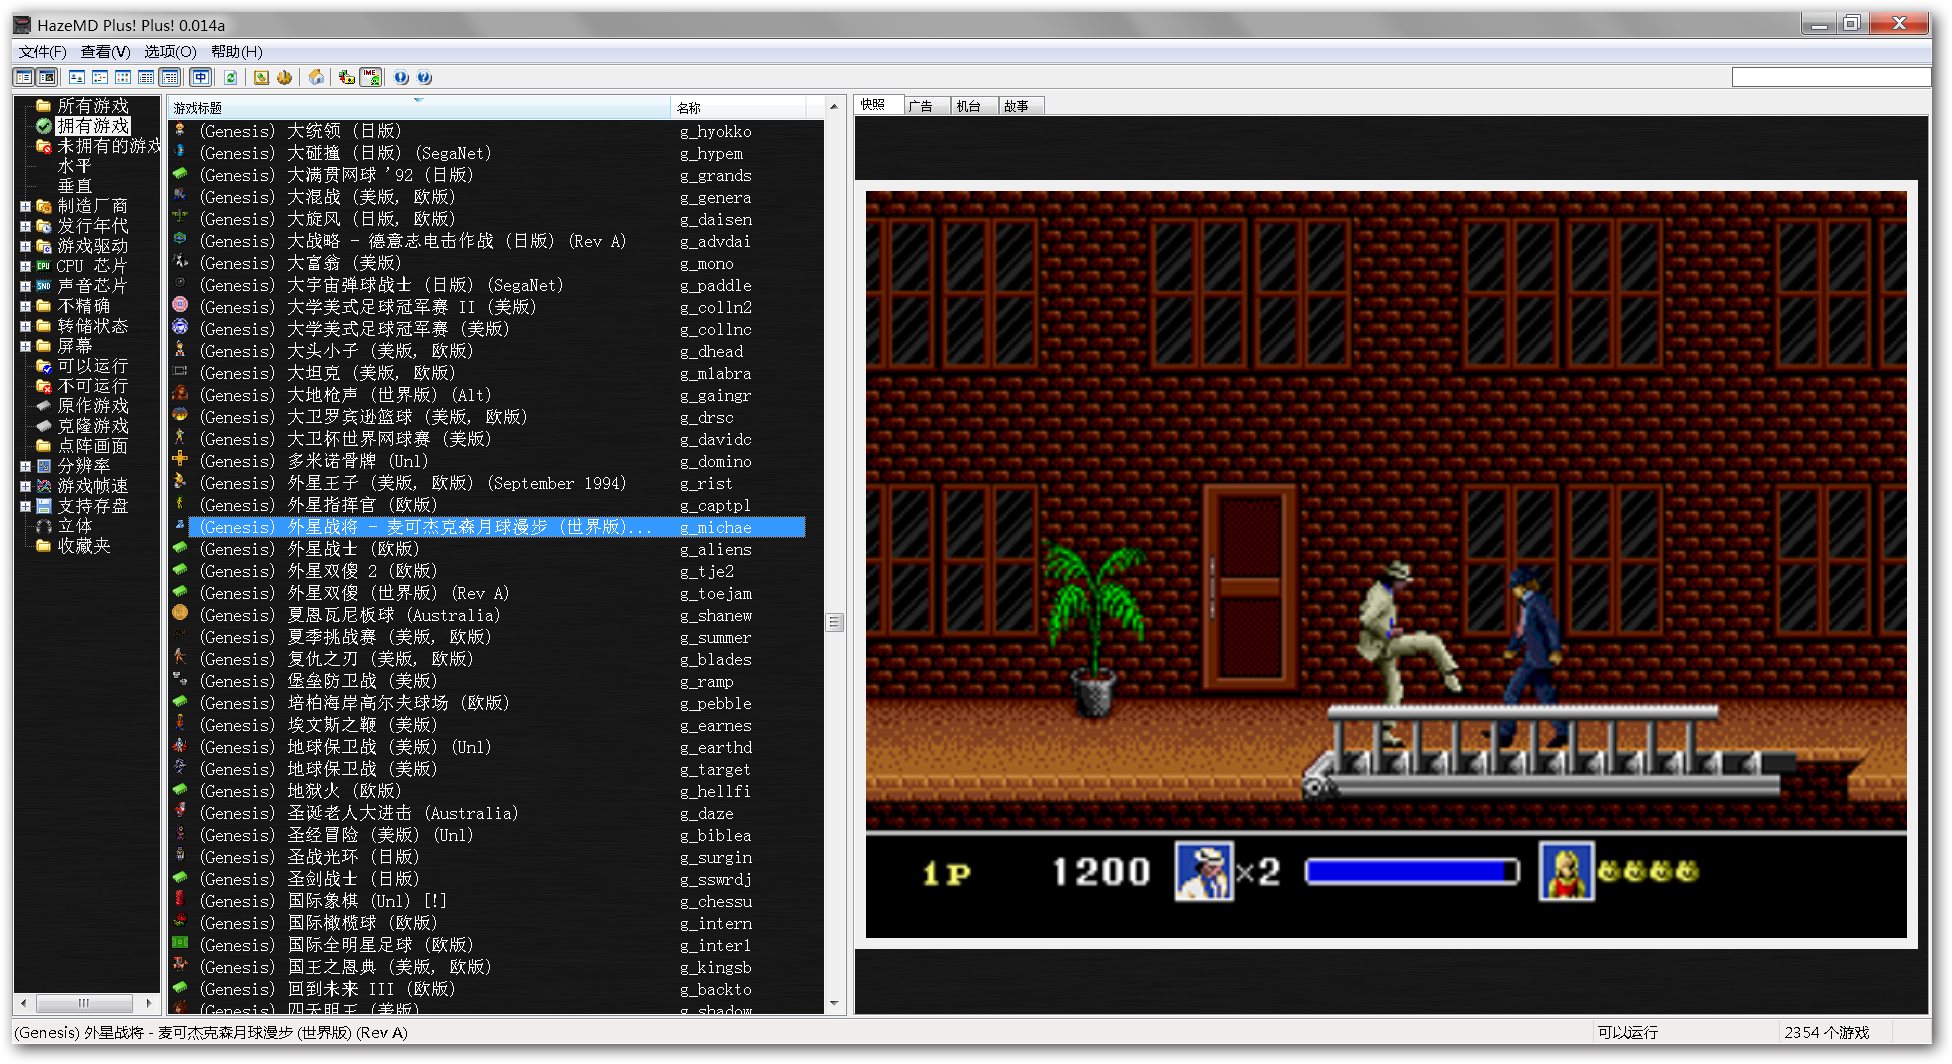Click the picture/screenshot toolbar icon
The height and width of the screenshot is (1064, 1952).
click(x=261, y=77)
